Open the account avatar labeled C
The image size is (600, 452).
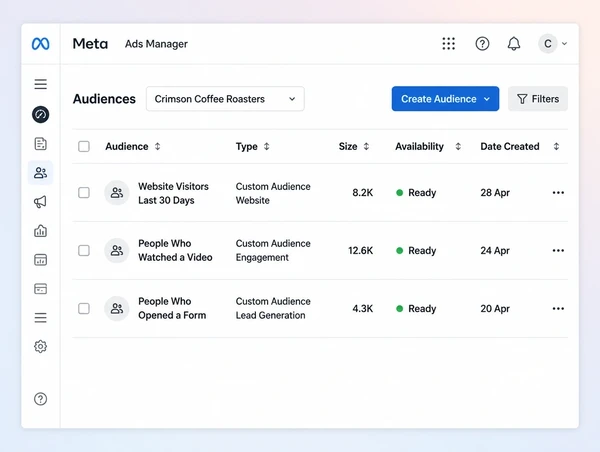548,44
